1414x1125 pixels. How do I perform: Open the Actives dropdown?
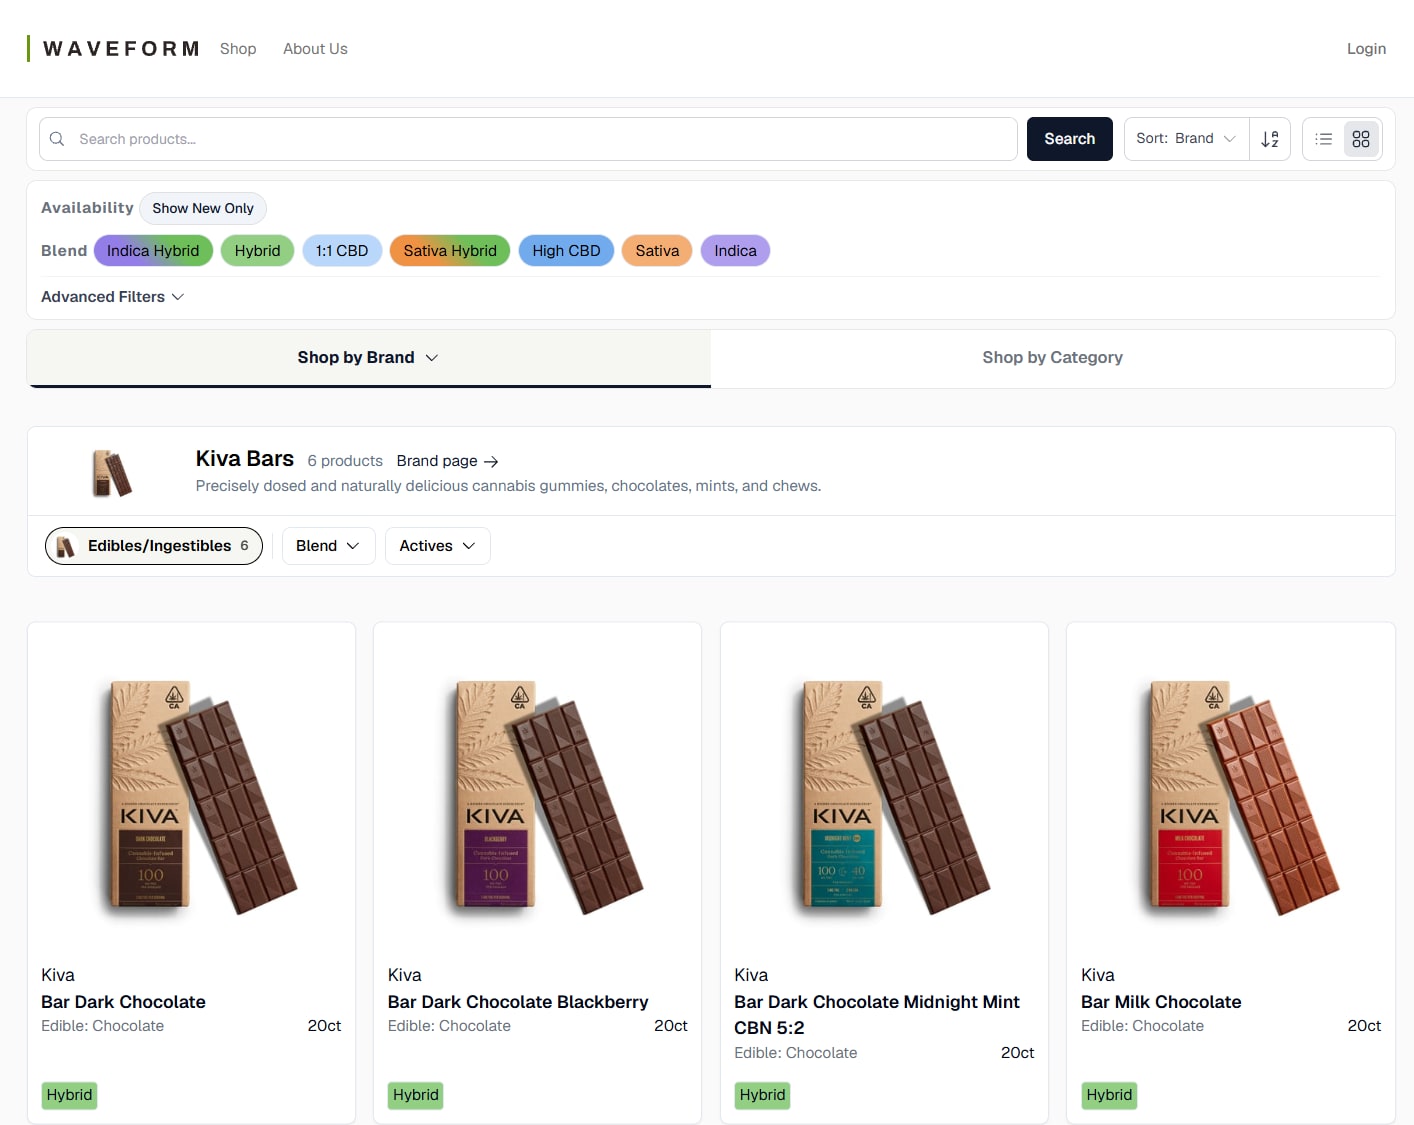[x=437, y=546]
